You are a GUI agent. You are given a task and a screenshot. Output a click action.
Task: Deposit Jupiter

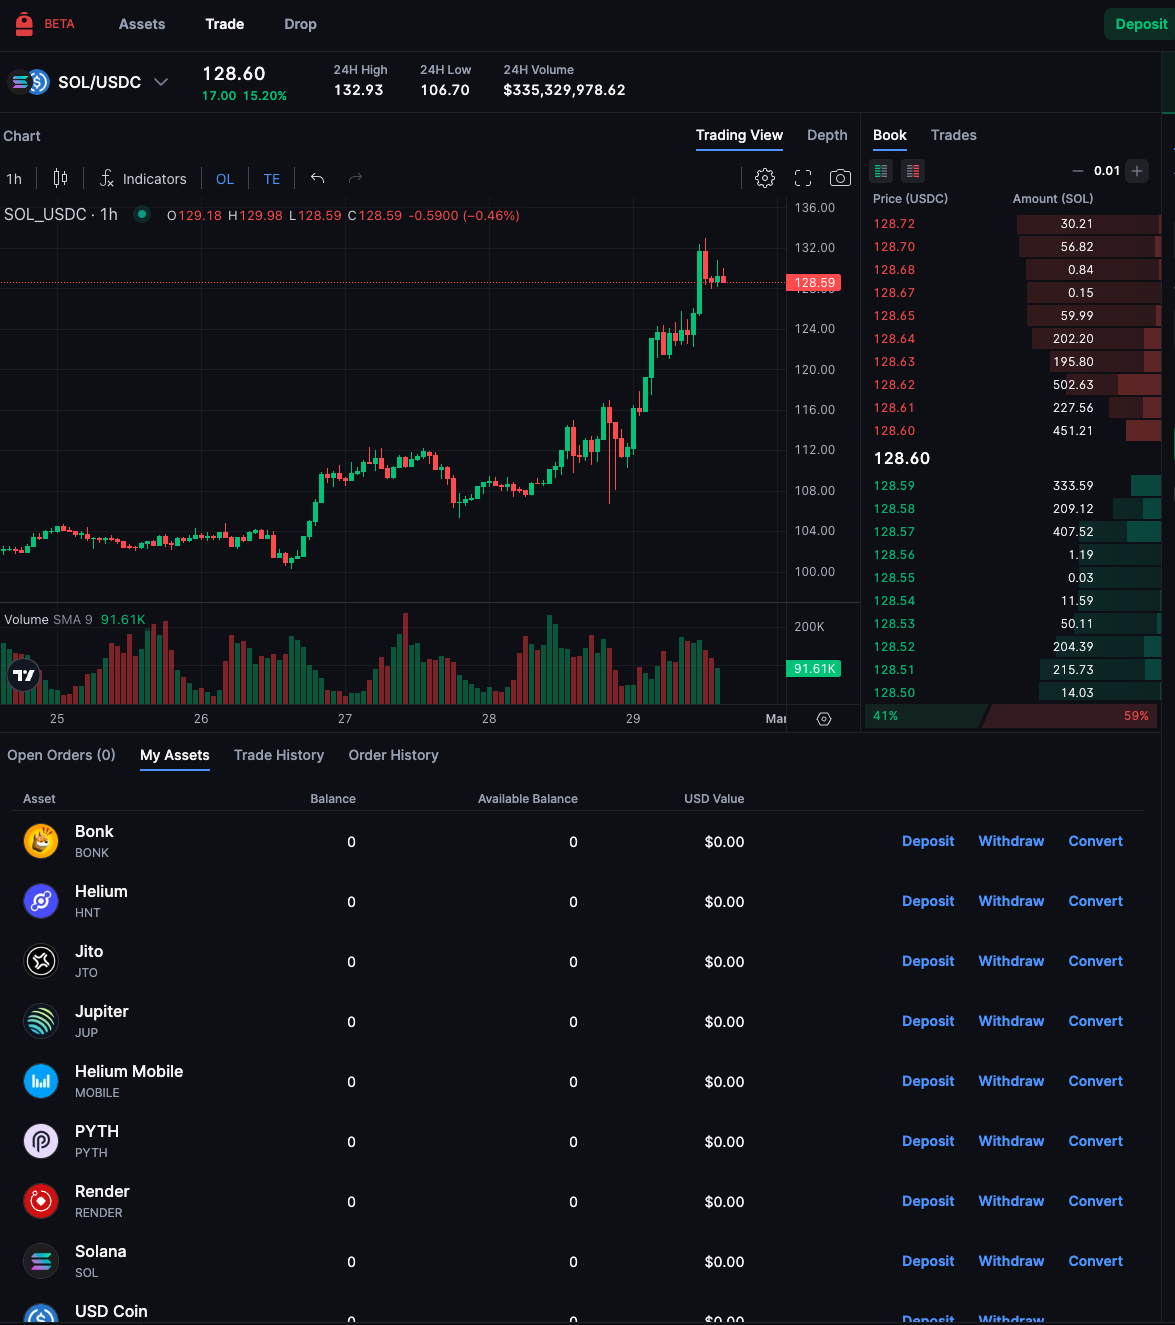coord(928,1021)
